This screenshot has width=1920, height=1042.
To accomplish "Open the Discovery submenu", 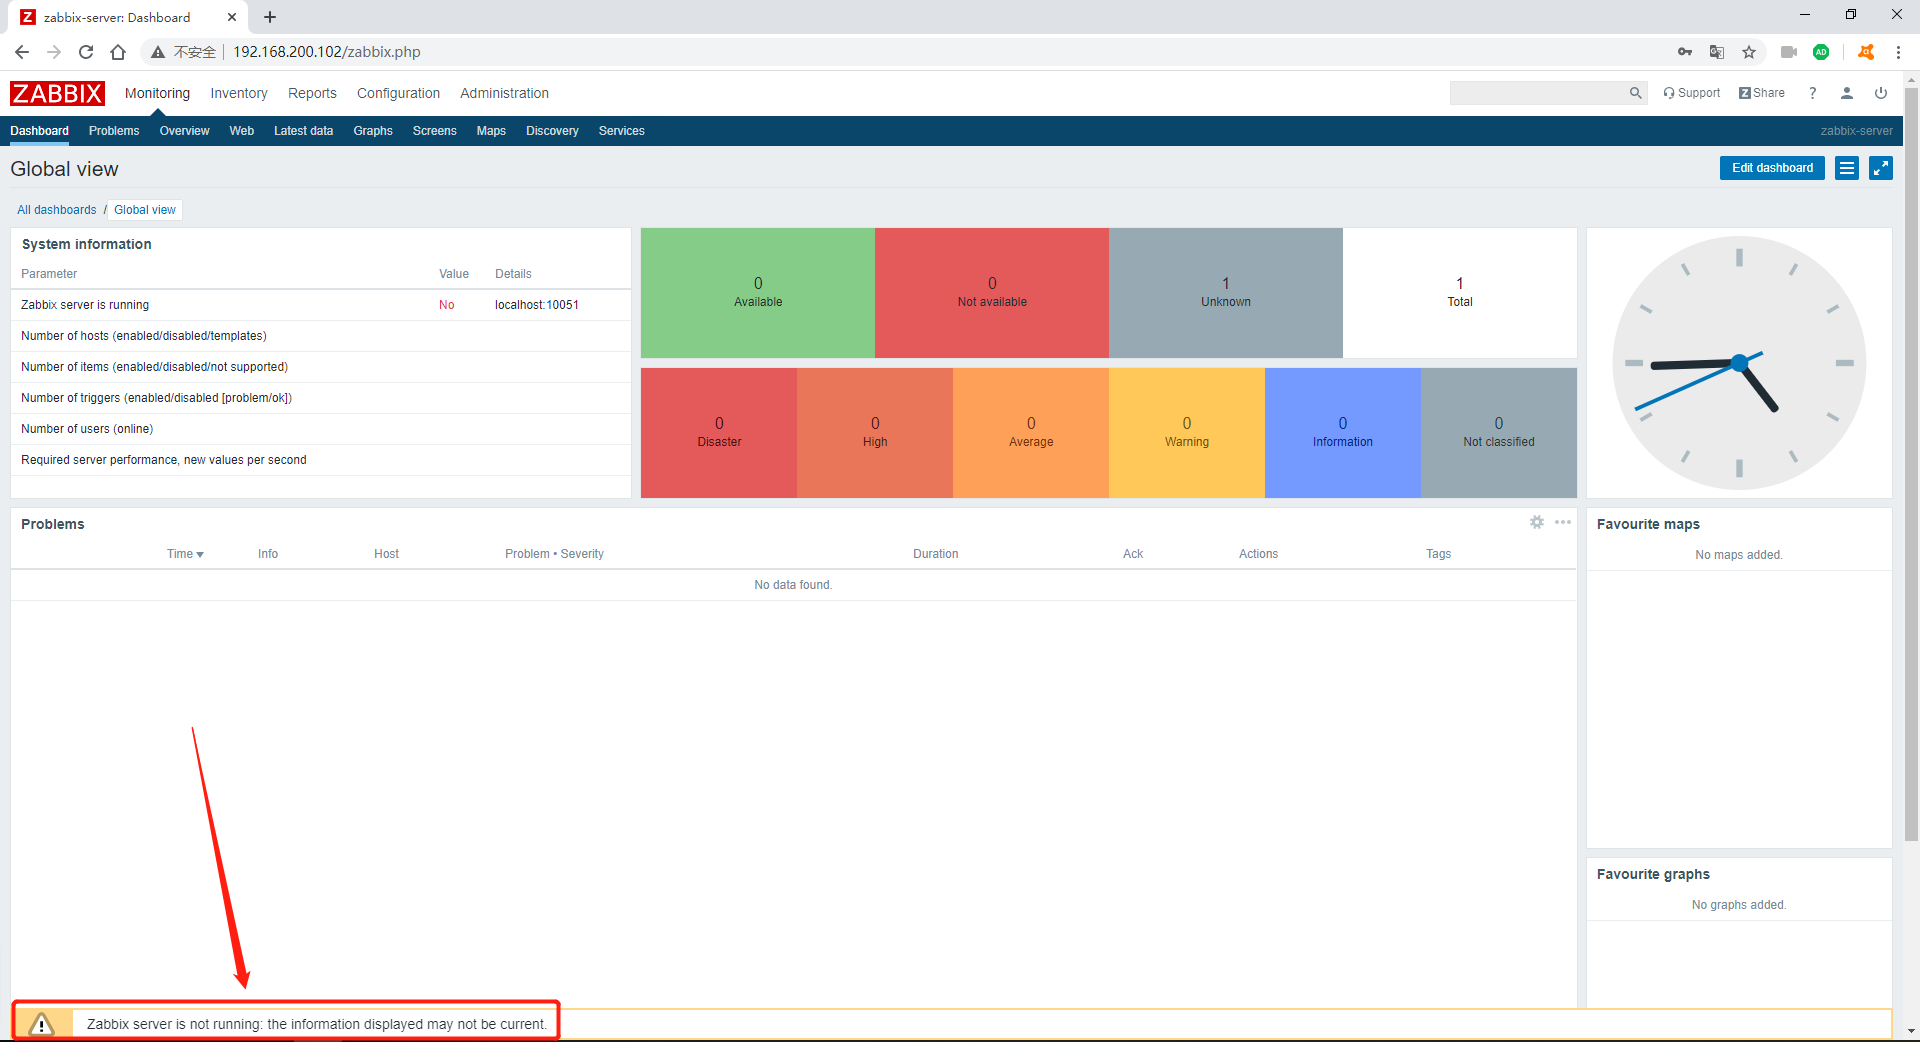I will [552, 131].
